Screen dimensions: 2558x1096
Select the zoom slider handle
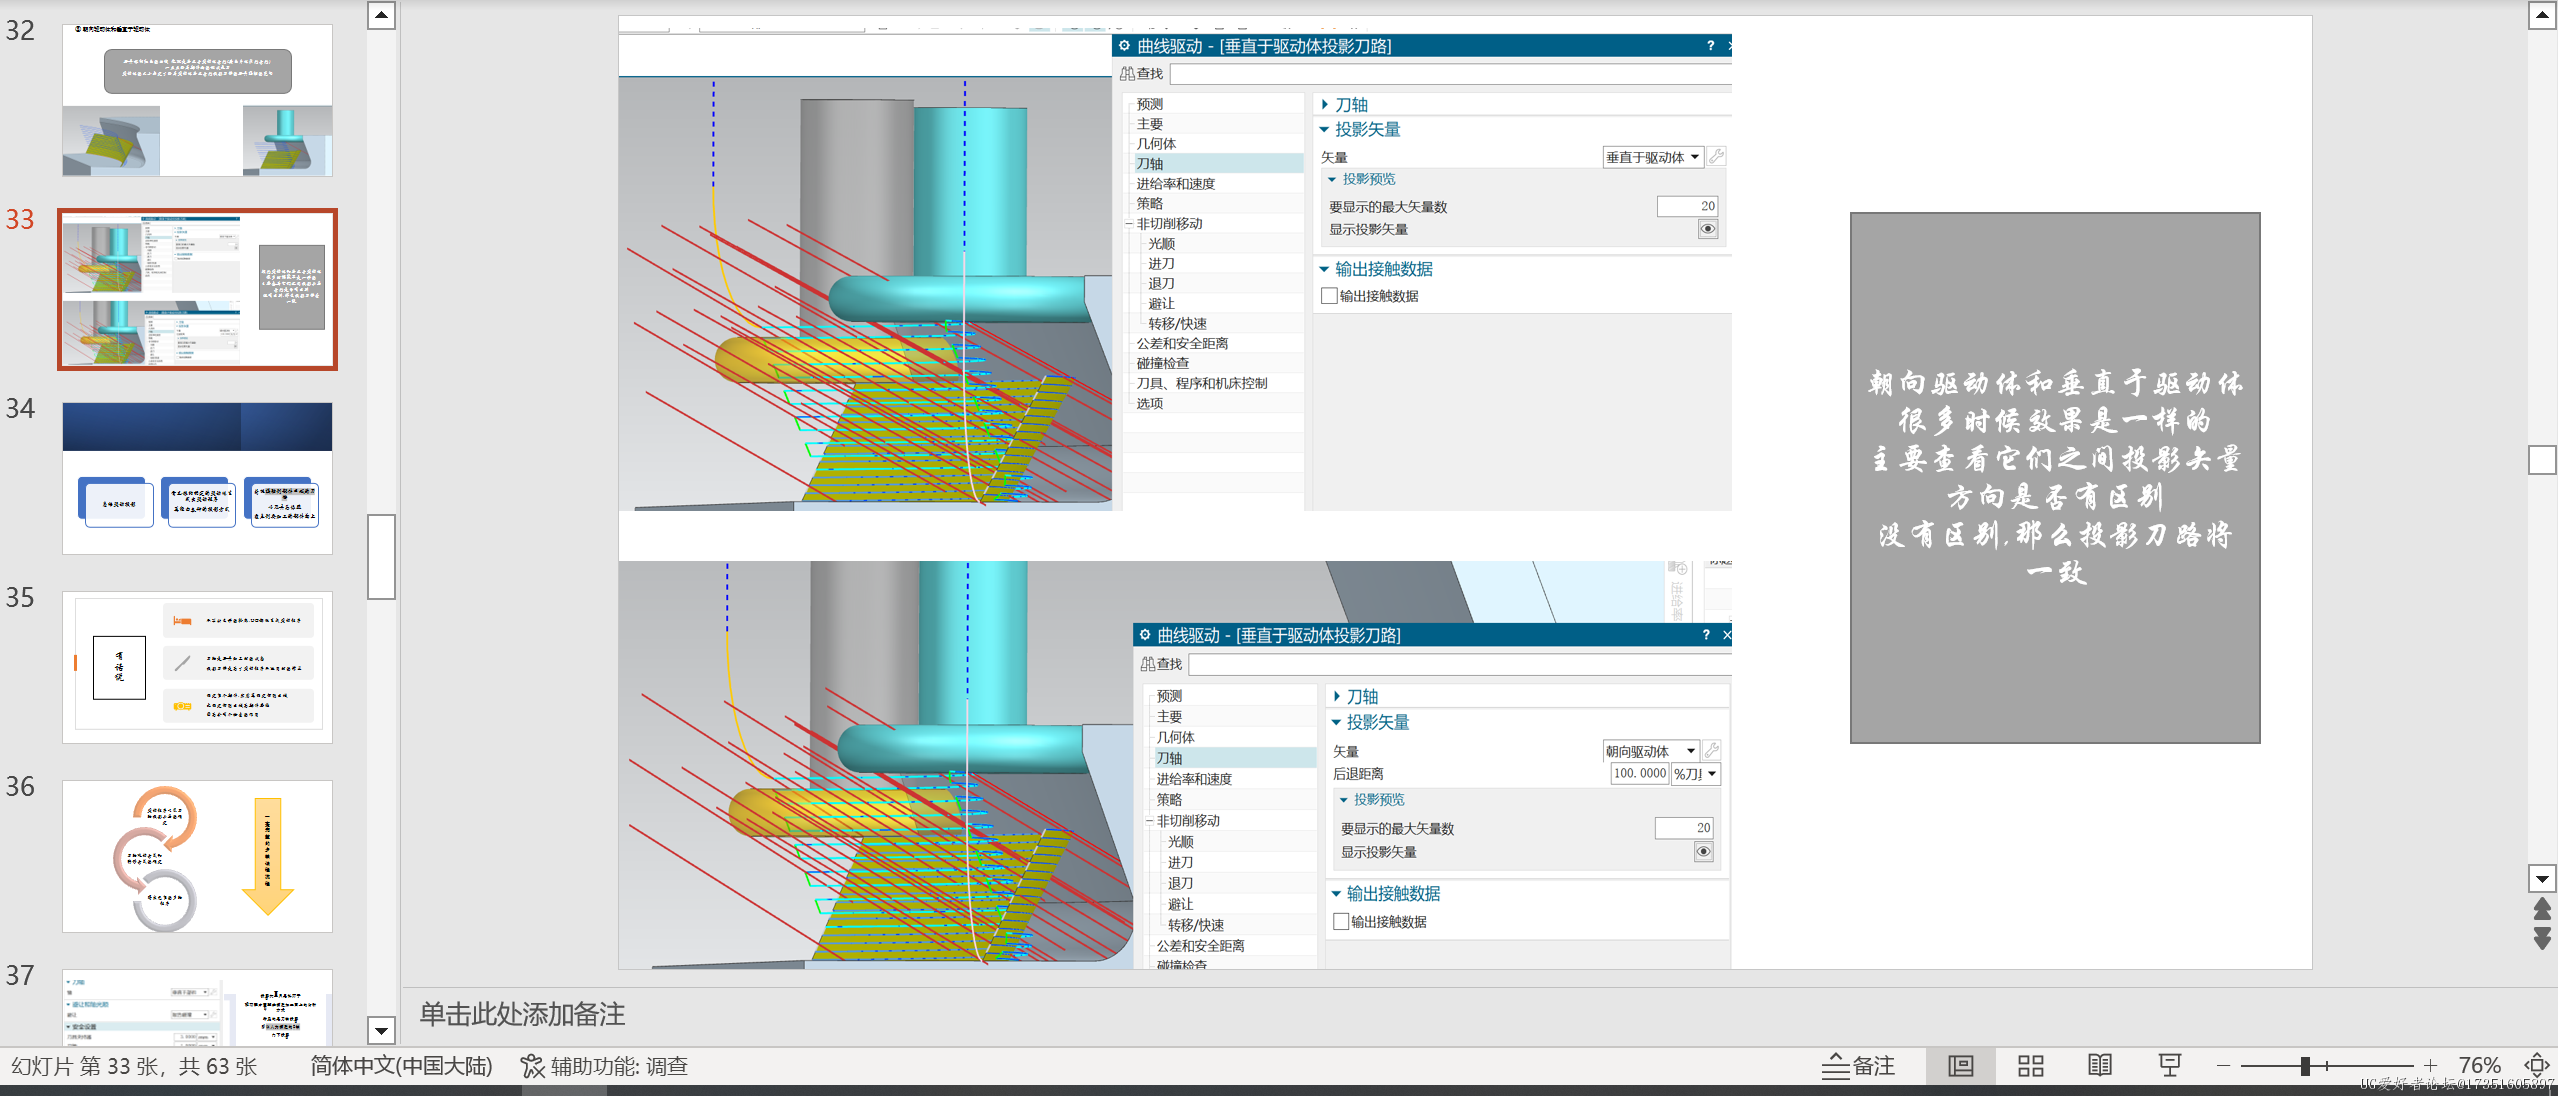pos(2305,1066)
